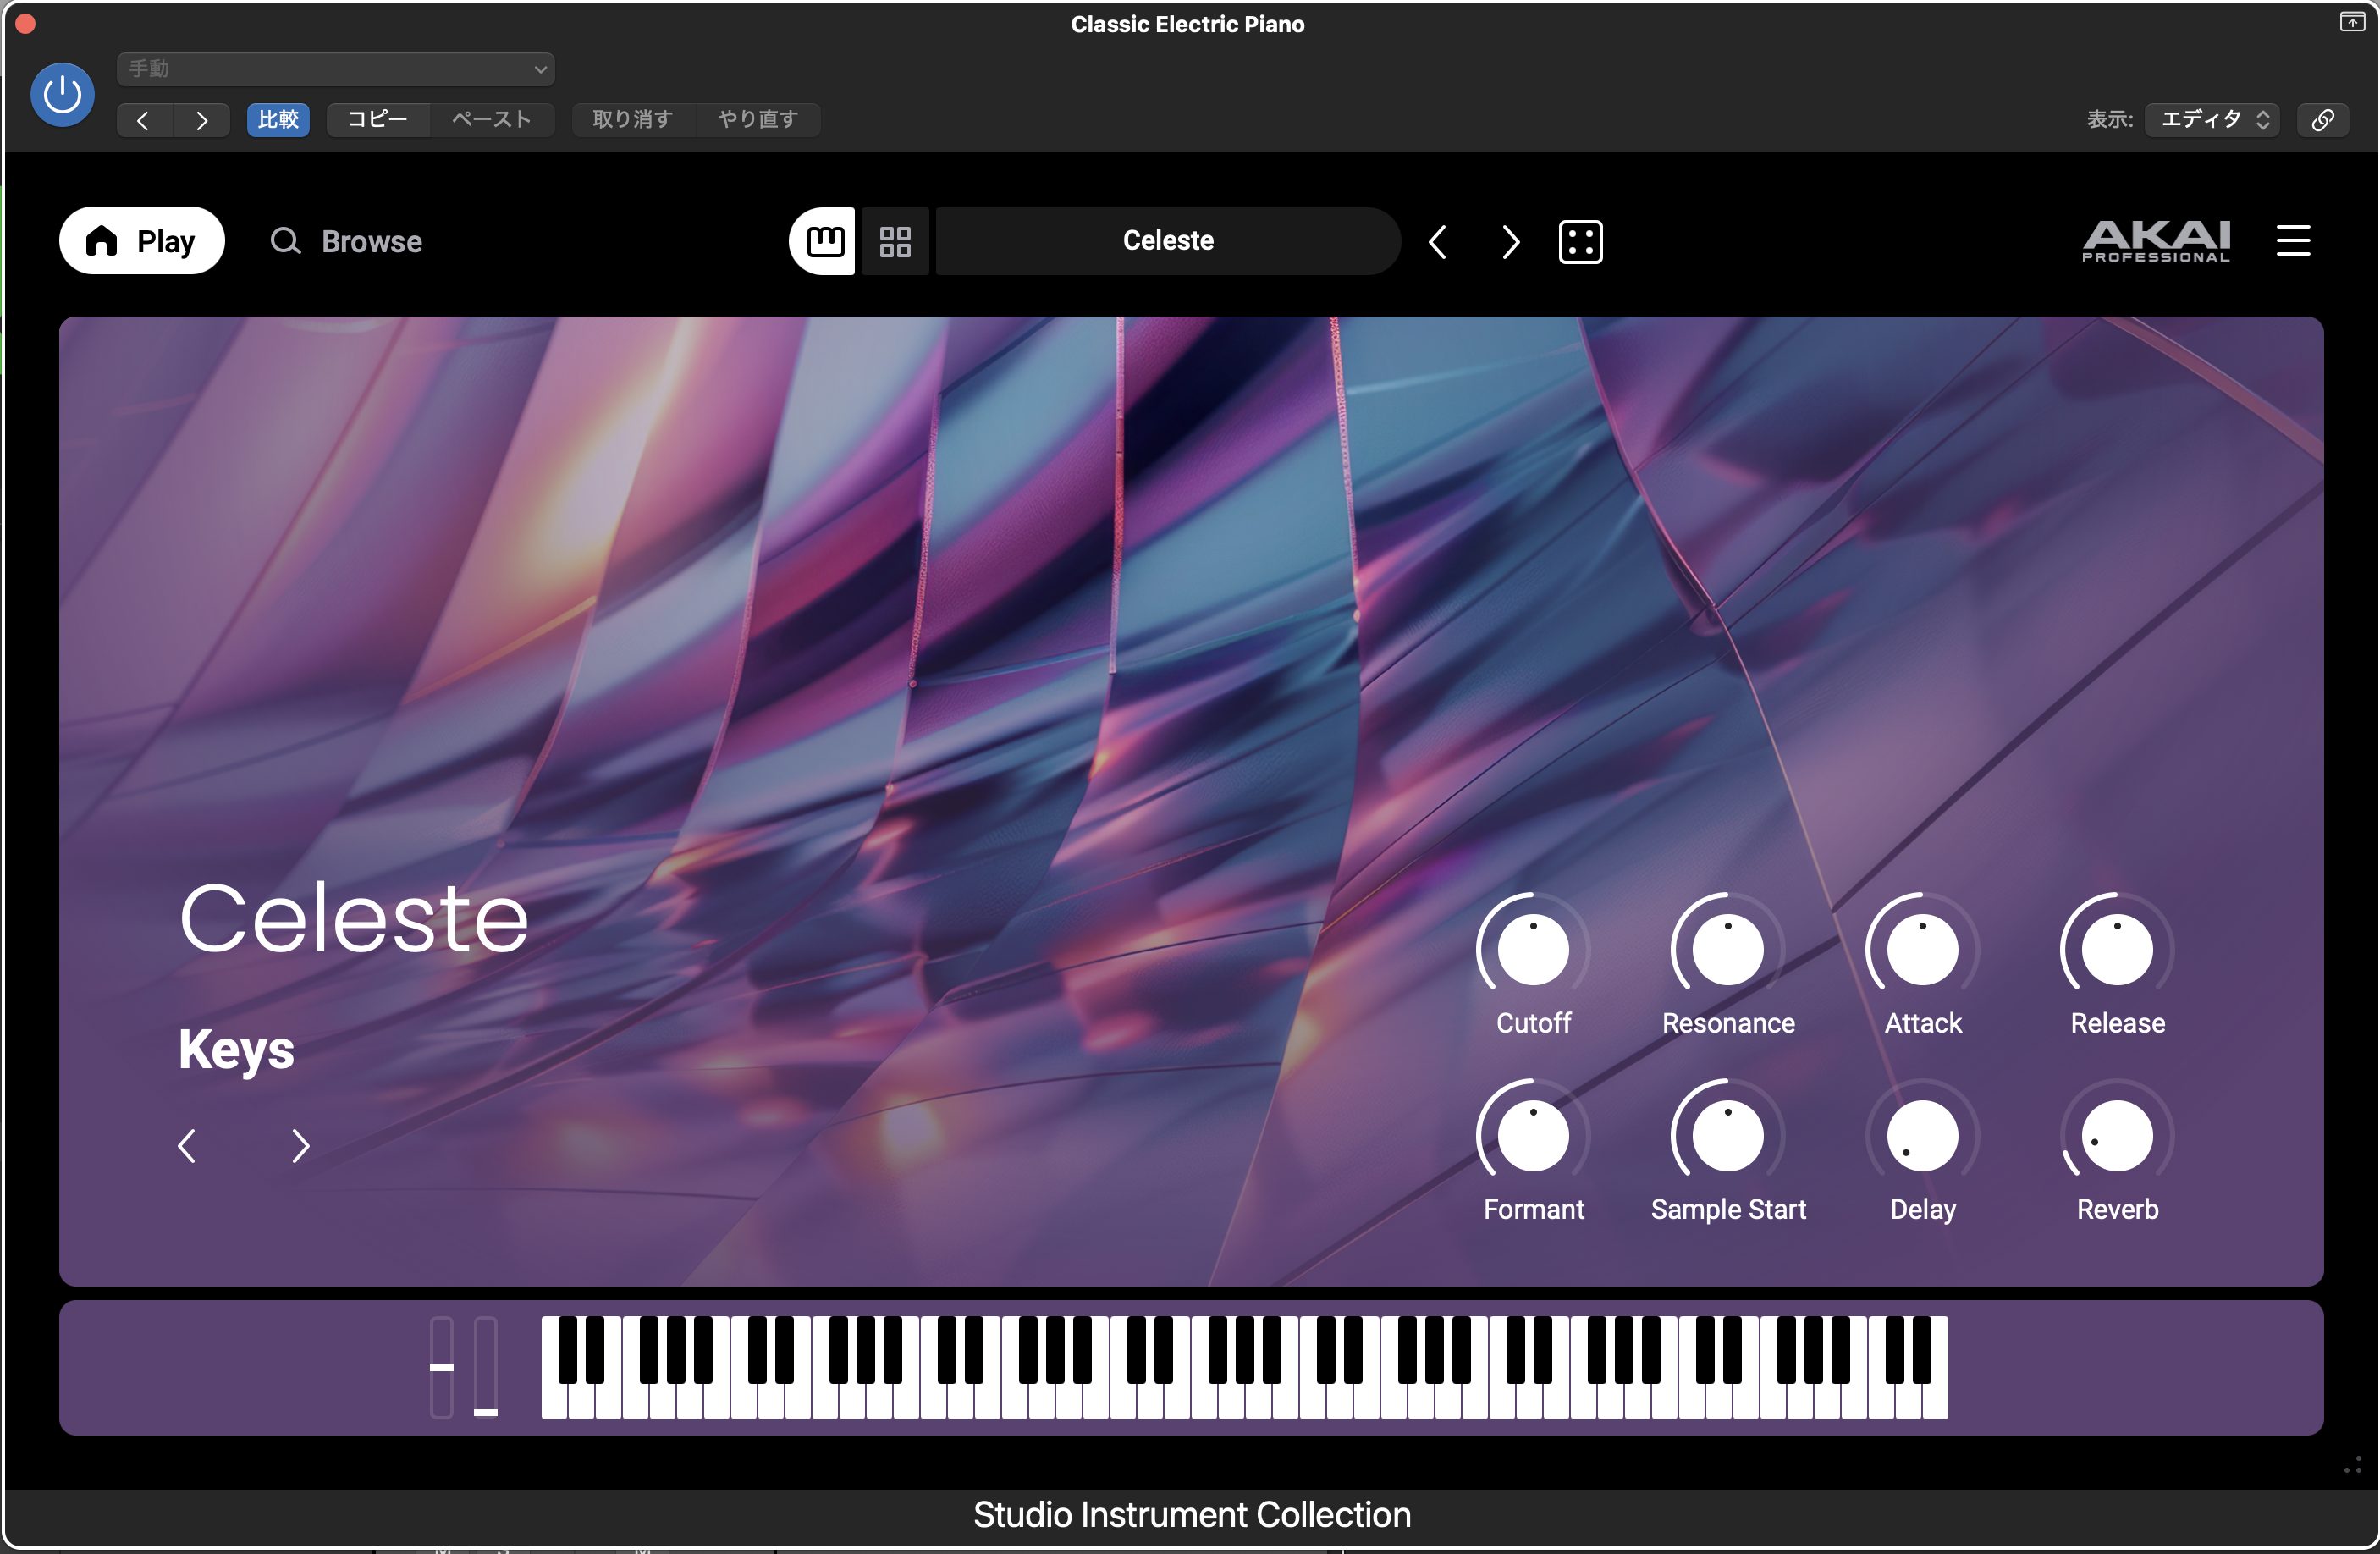Click the Browse magnifier search icon
Image resolution: width=2380 pixels, height=1554 pixels.
(x=286, y=241)
